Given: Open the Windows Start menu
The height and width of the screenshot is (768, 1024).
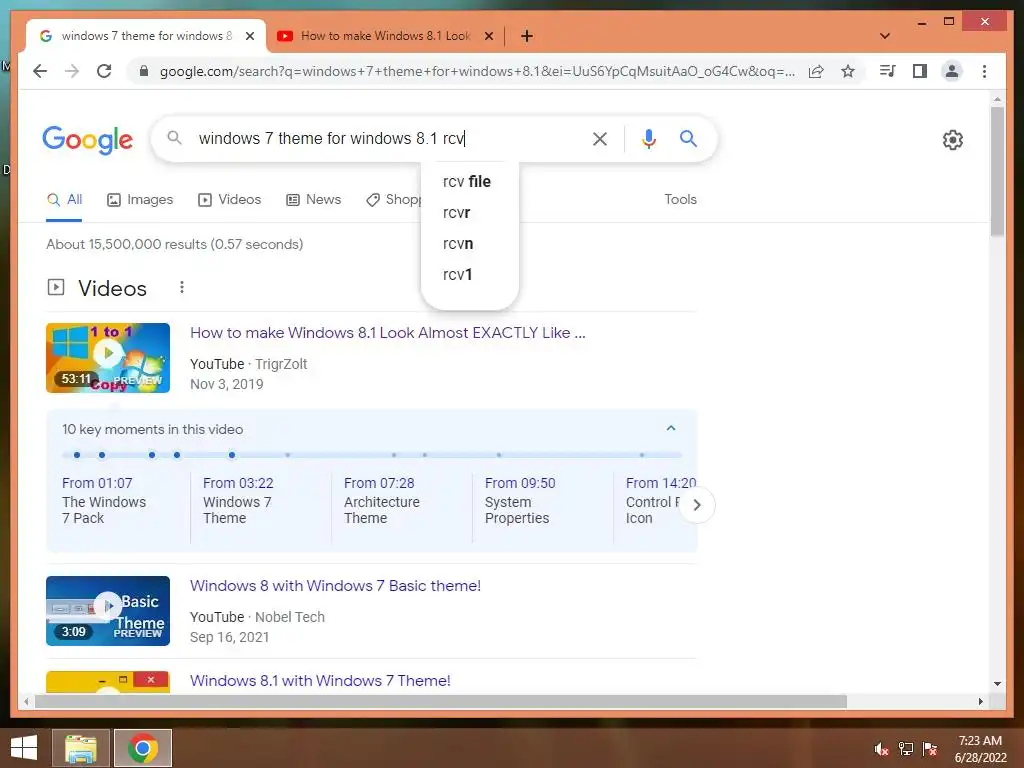Looking at the screenshot, I should tap(24, 748).
